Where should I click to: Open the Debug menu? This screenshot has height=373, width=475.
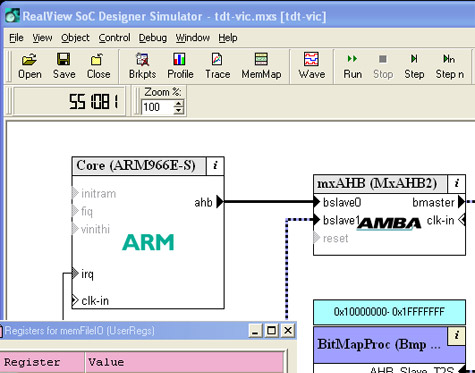coord(153,38)
